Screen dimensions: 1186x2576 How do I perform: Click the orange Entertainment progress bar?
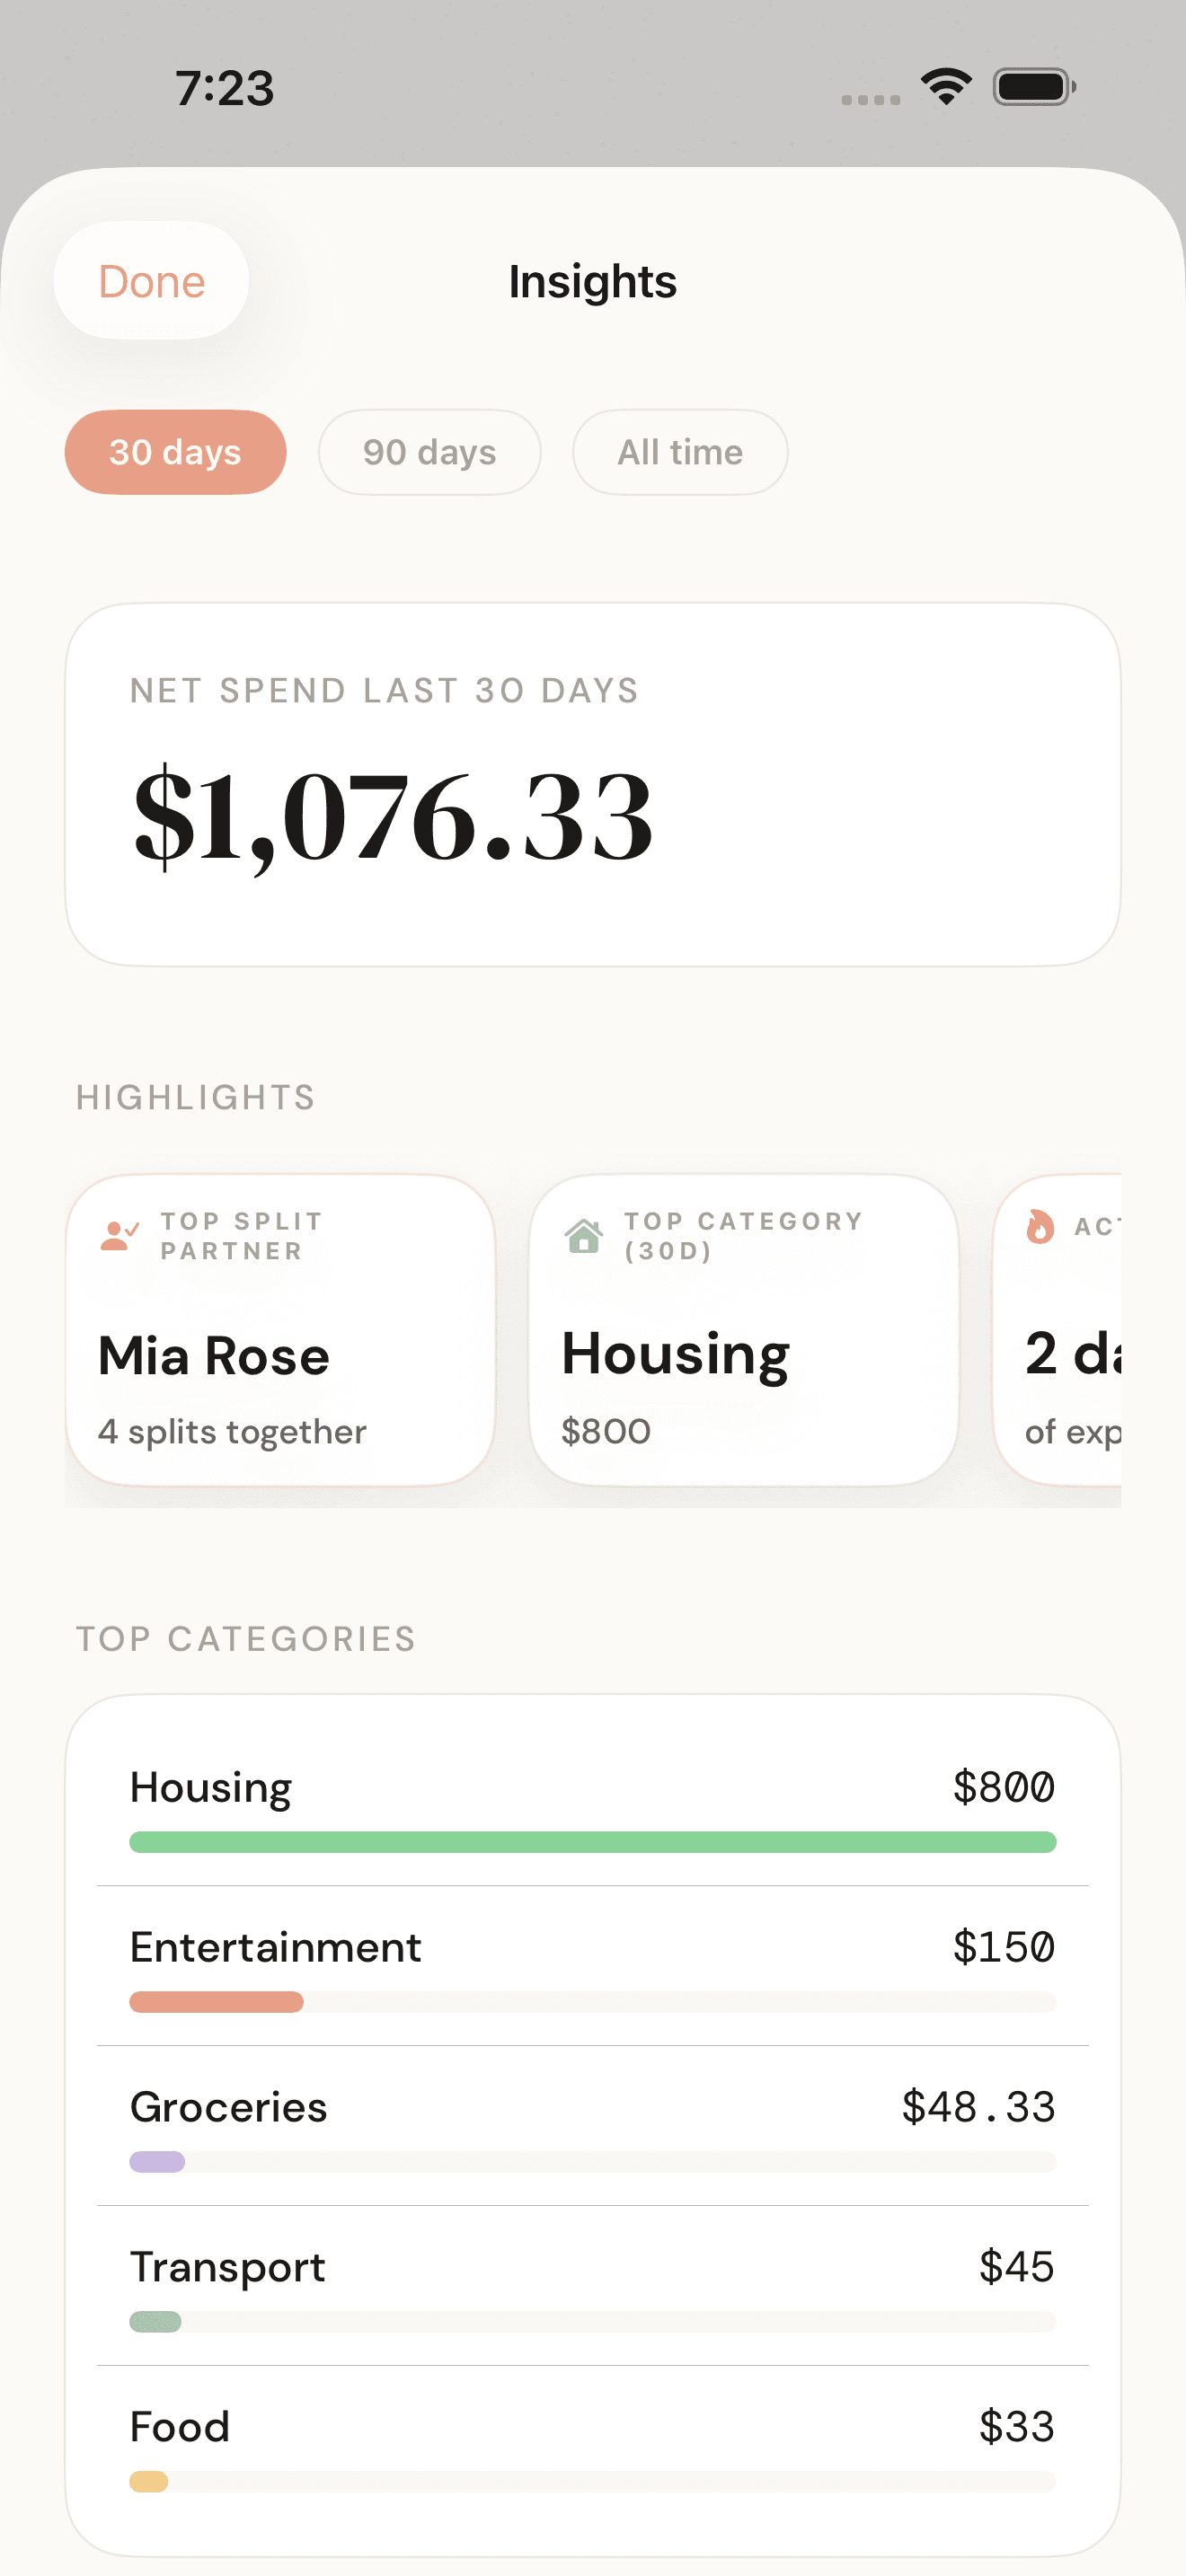[x=216, y=2002]
